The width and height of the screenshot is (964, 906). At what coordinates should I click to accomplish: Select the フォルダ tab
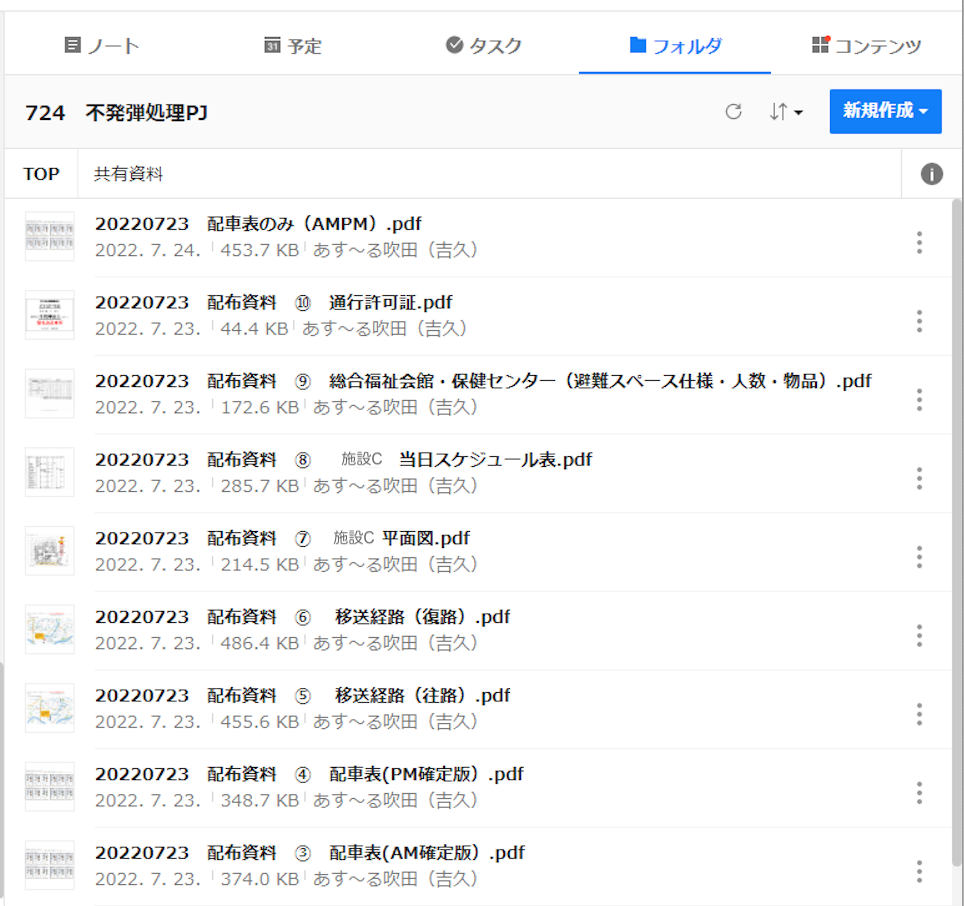point(675,46)
